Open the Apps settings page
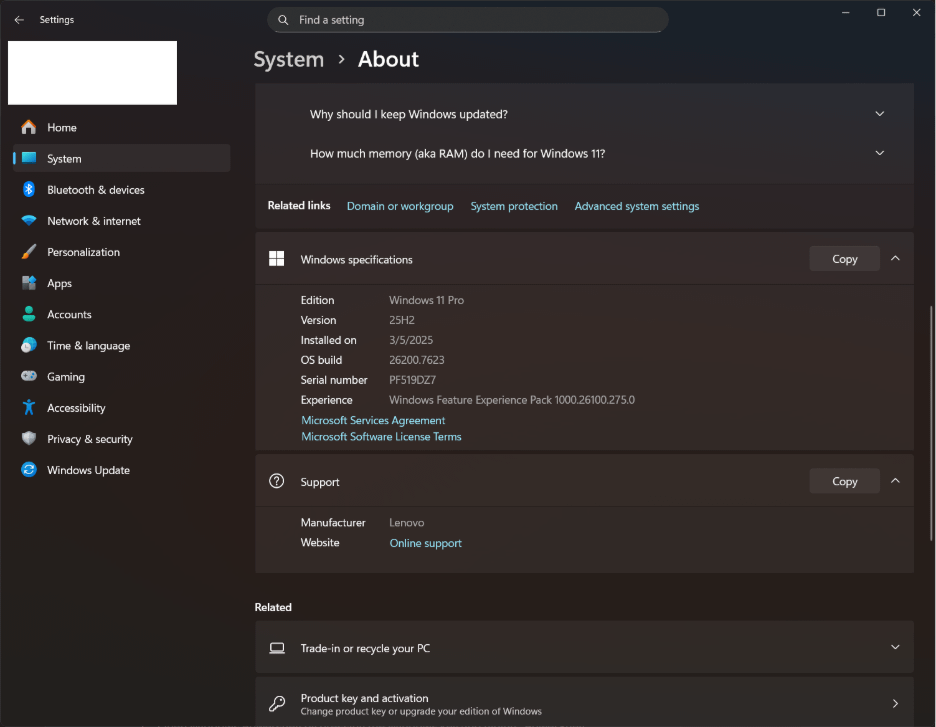This screenshot has height=727, width=936. click(121, 283)
